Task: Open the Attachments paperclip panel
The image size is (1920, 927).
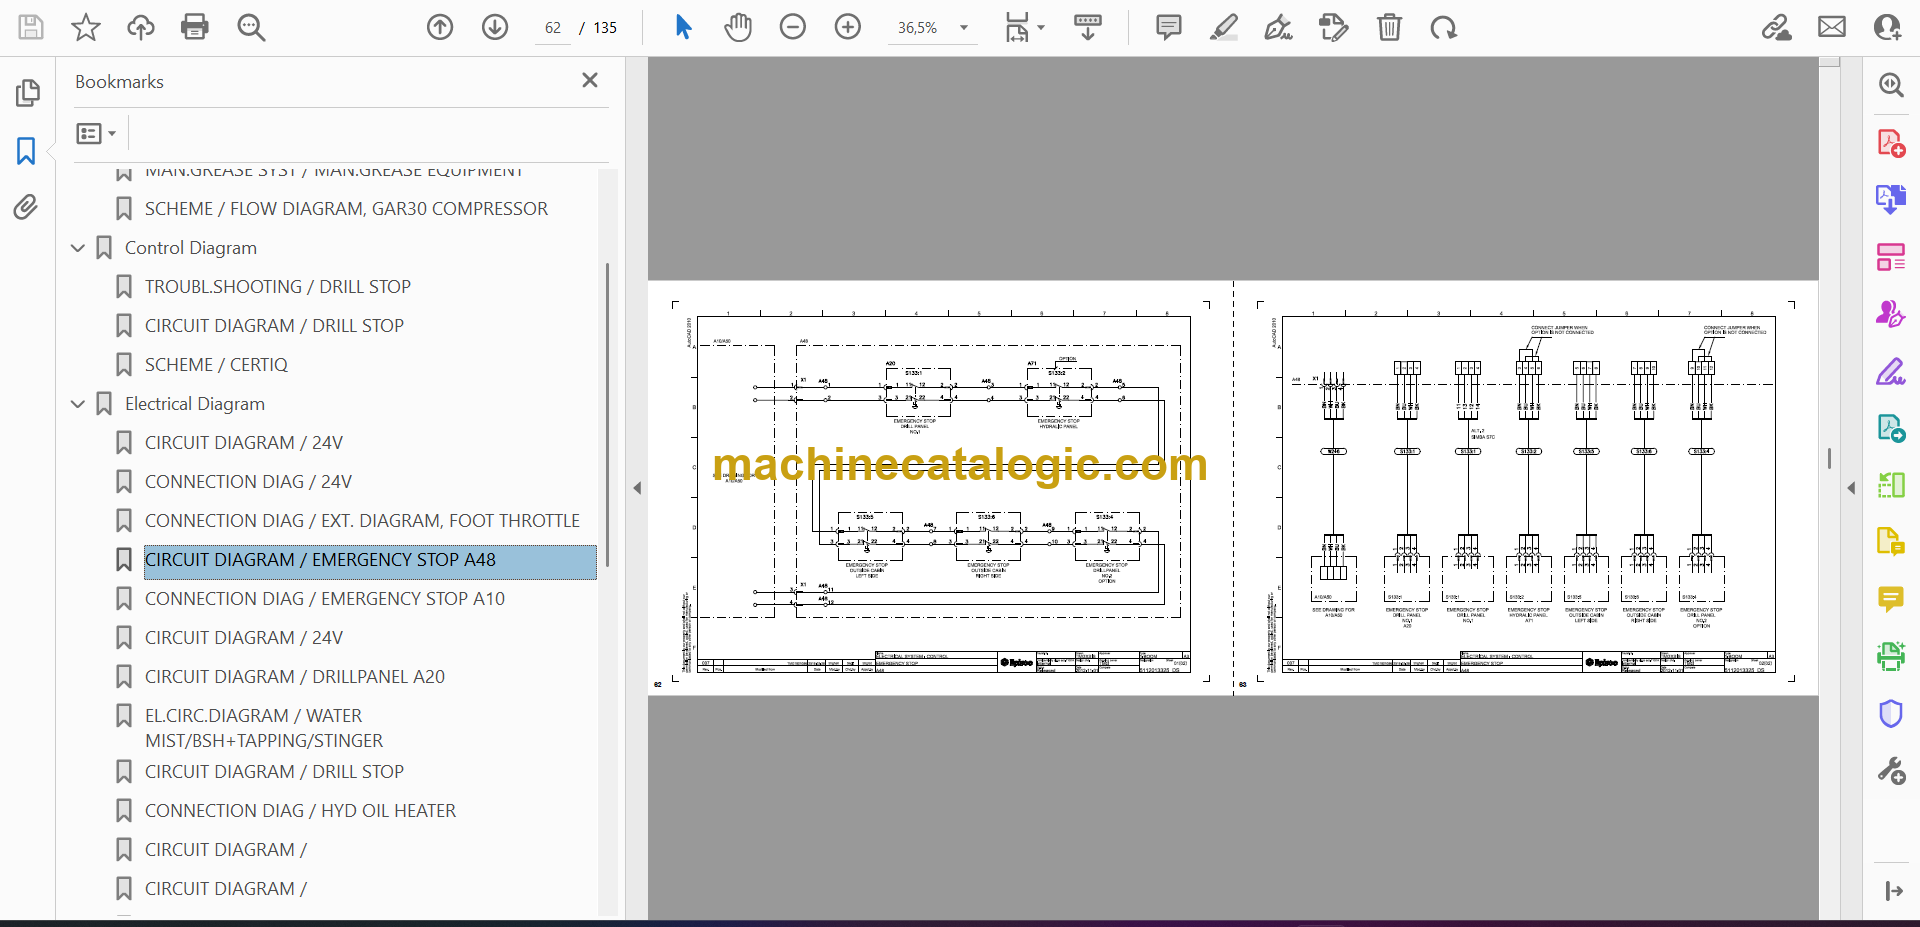Action: click(x=27, y=207)
